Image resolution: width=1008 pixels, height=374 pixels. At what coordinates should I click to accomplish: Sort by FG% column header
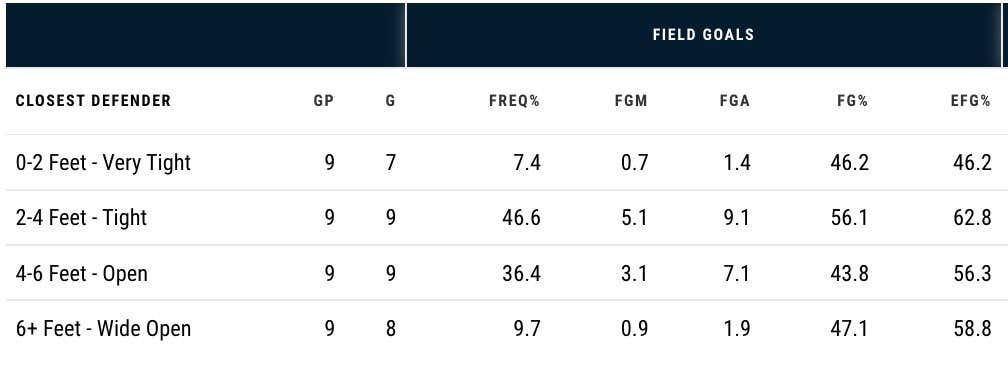(852, 101)
